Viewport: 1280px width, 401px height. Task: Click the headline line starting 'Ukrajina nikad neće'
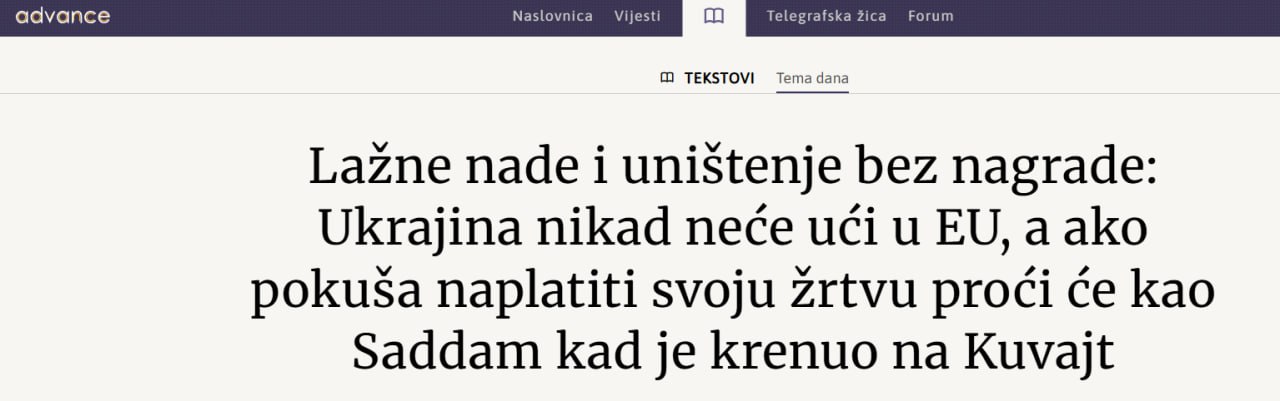pos(732,230)
